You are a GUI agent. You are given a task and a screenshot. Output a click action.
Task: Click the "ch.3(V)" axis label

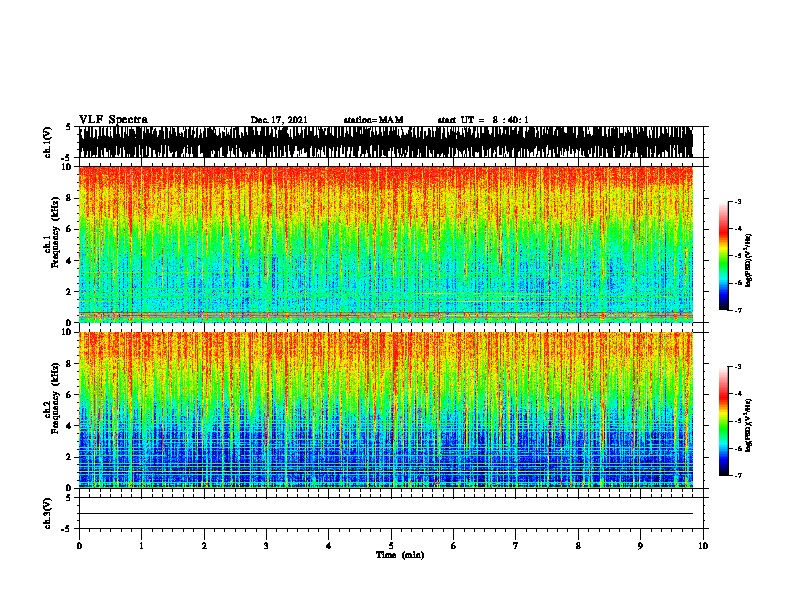[x=47, y=513]
